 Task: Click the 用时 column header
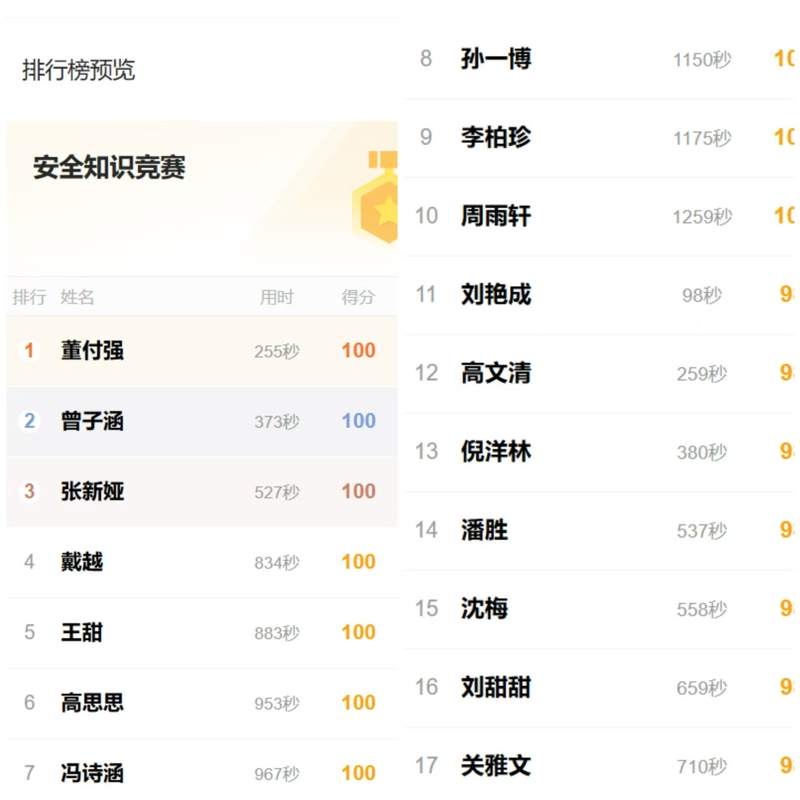coord(276,297)
